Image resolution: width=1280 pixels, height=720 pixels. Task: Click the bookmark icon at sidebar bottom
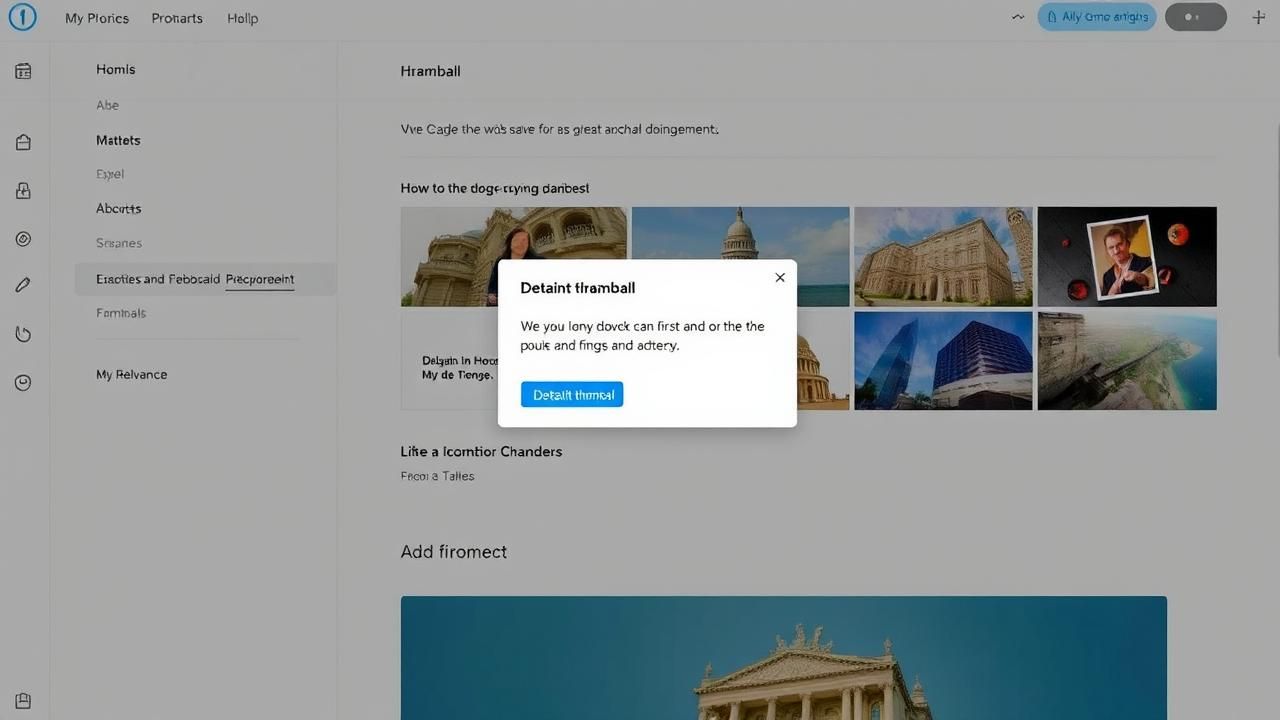click(x=23, y=701)
